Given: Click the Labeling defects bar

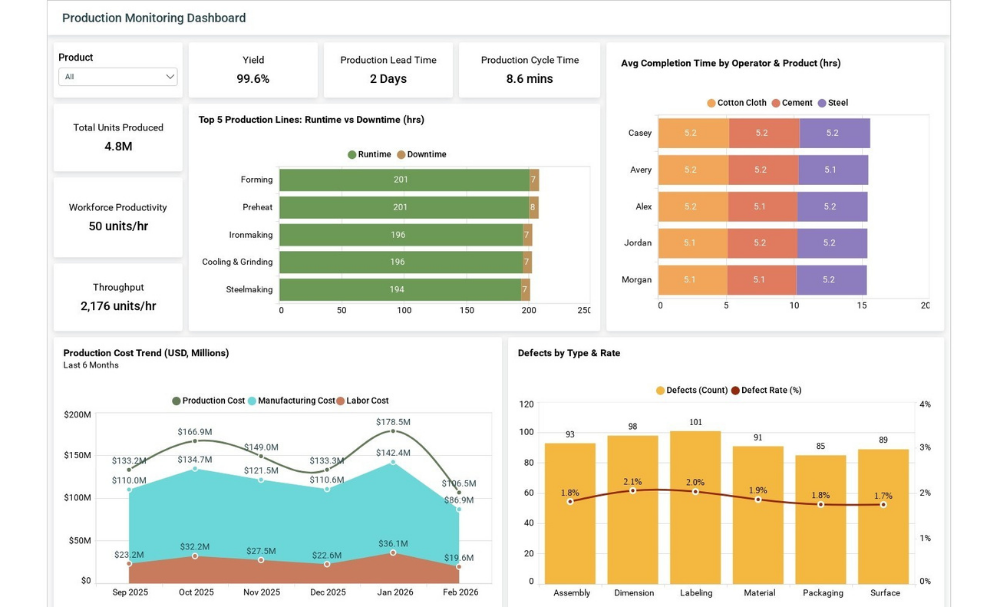Looking at the screenshot, I should pos(695,507).
